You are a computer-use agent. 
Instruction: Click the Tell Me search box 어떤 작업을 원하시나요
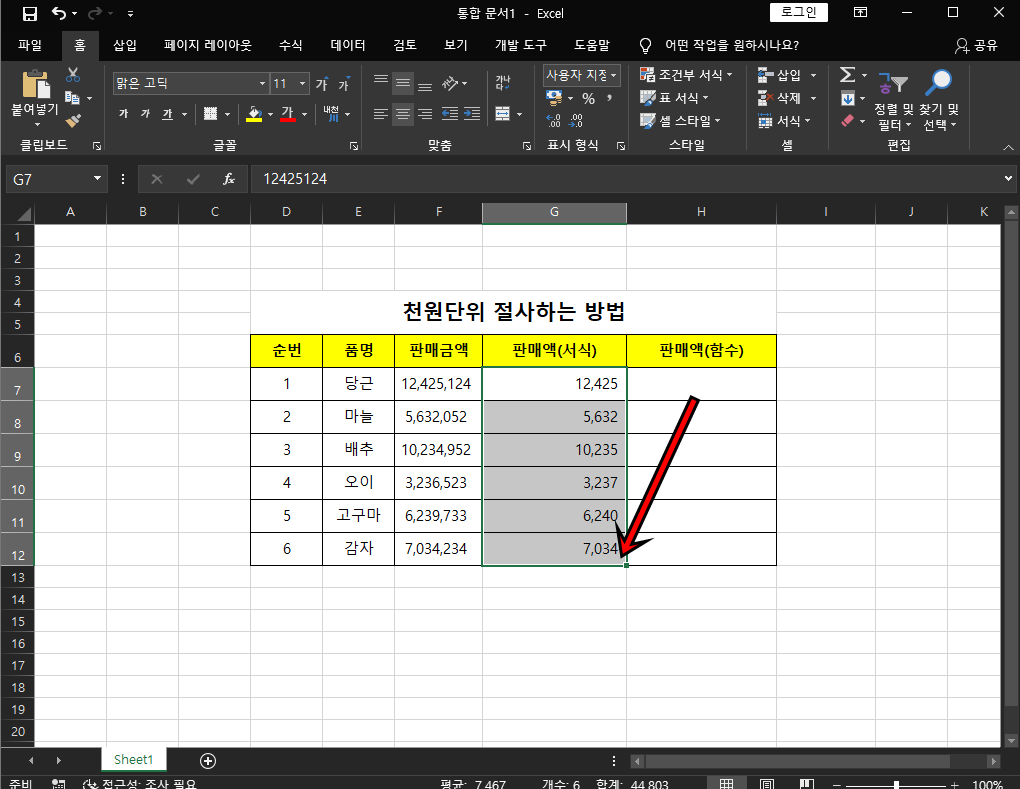(x=731, y=46)
